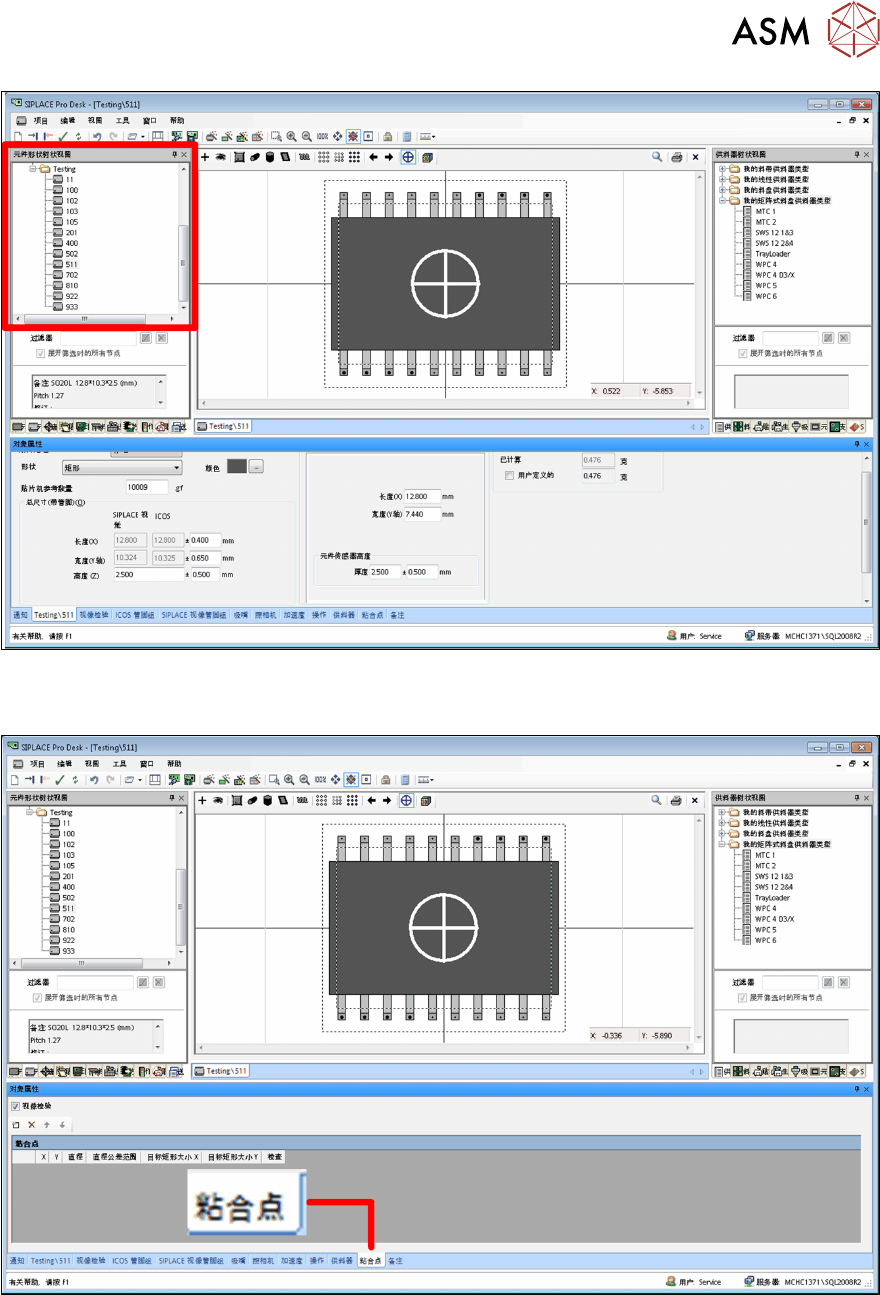Expand third feeder type folder in lower right tree
Image resolution: width=880 pixels, height=1295 pixels.
pyautogui.click(x=722, y=834)
